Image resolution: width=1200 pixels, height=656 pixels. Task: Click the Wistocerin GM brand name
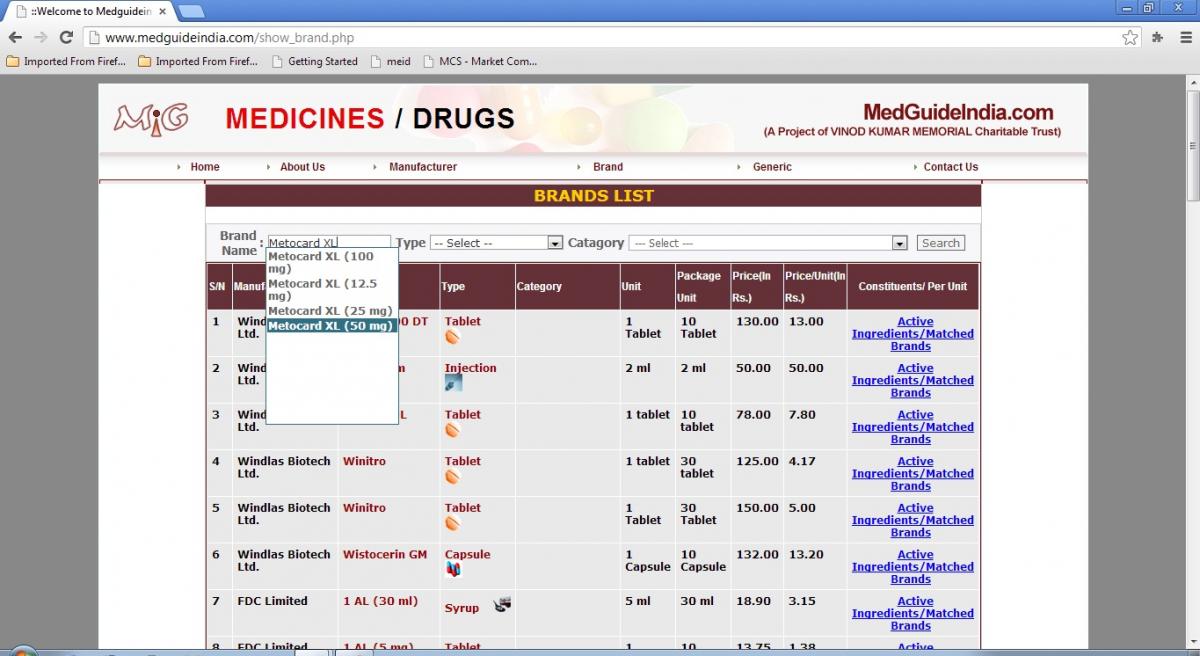pos(387,554)
